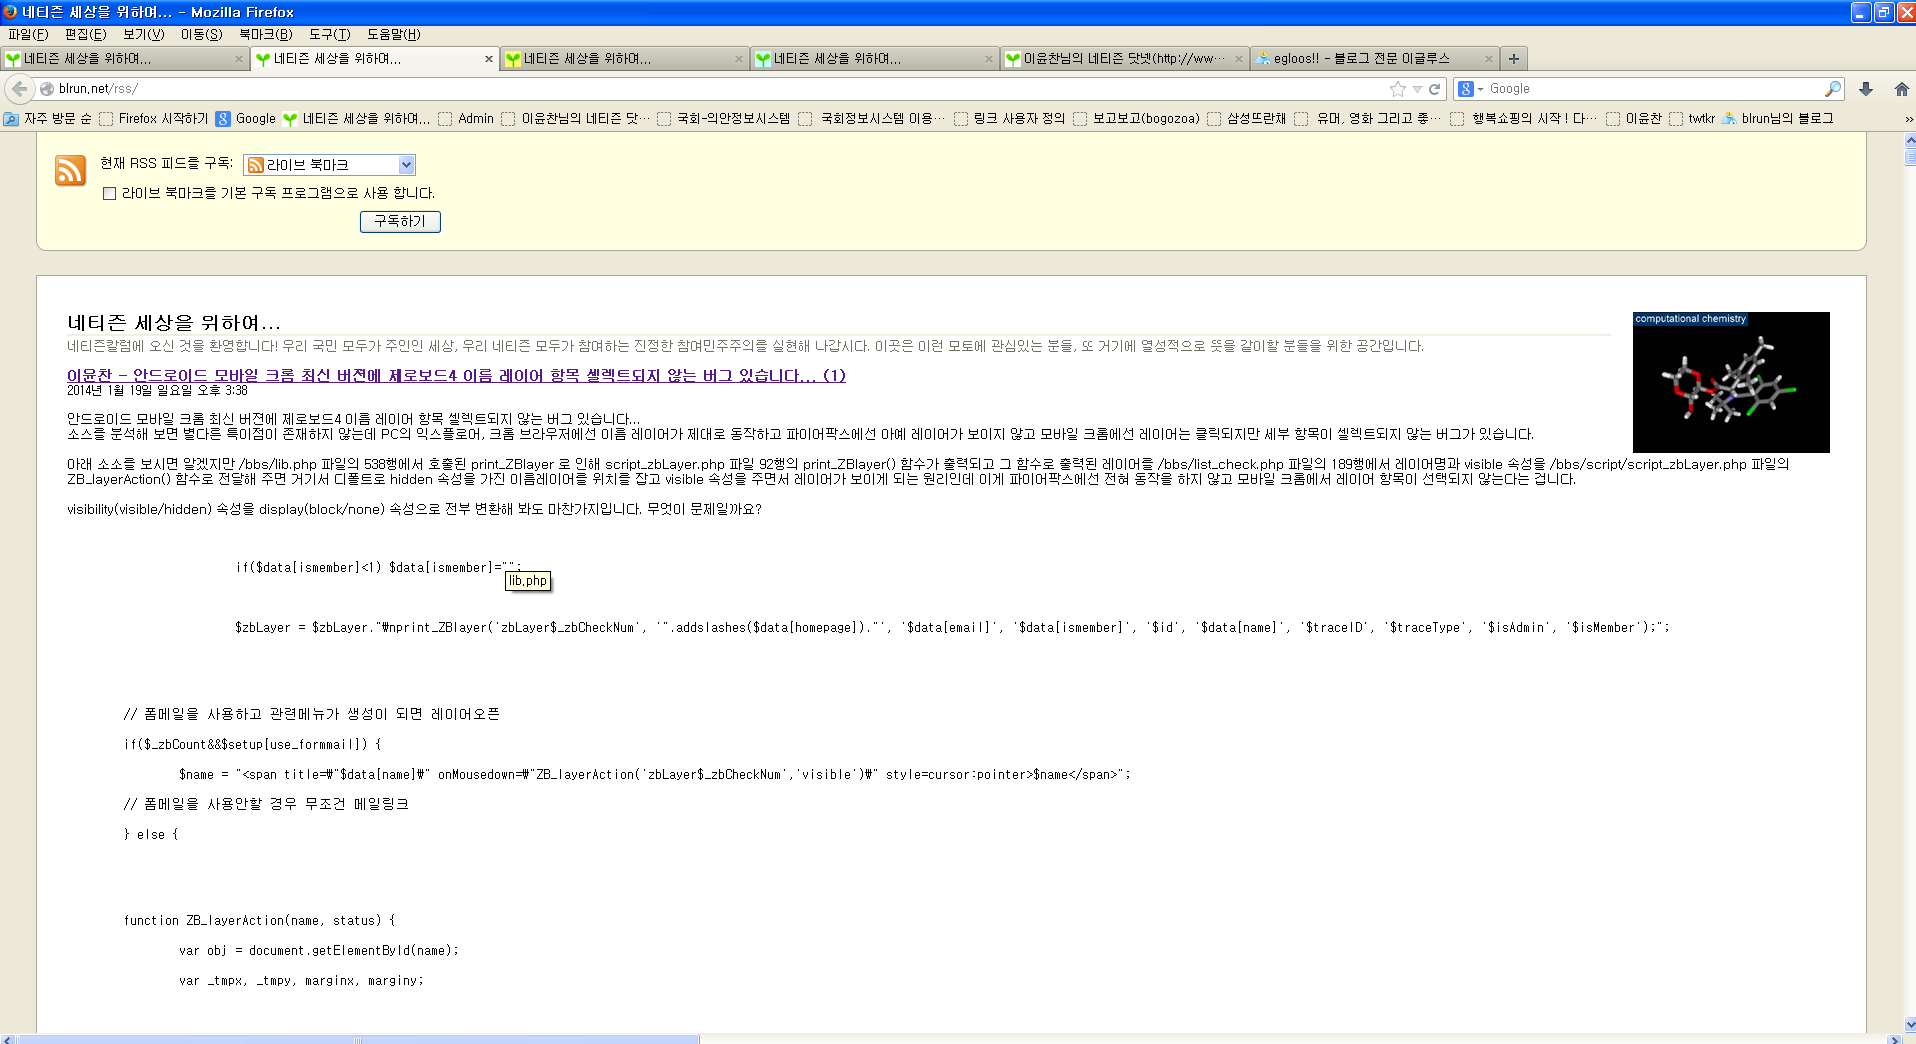Go to the home page icon
This screenshot has width=1916, height=1044.
tap(1901, 89)
